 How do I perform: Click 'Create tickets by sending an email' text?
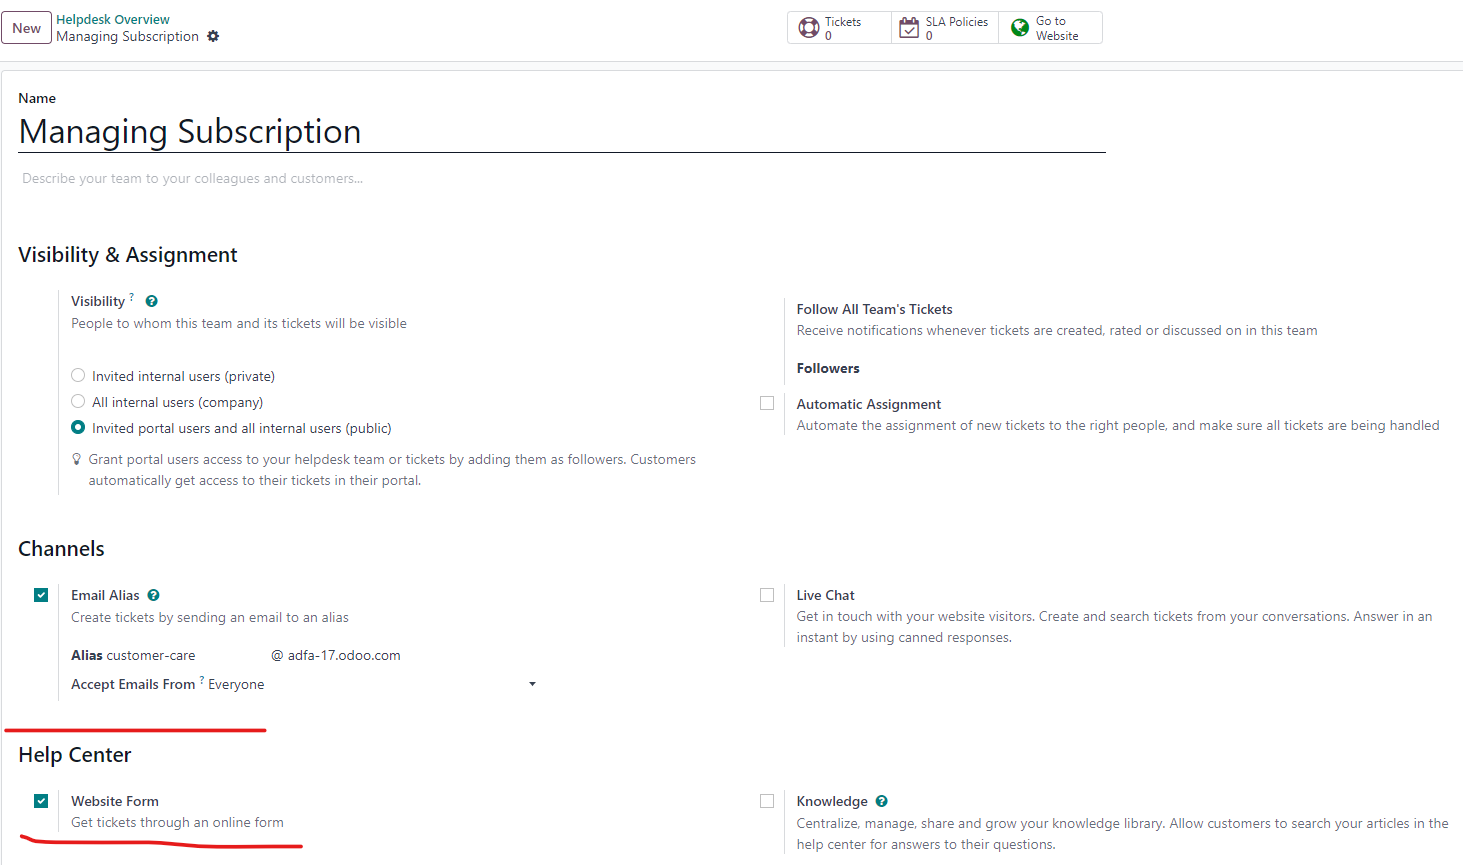click(210, 617)
